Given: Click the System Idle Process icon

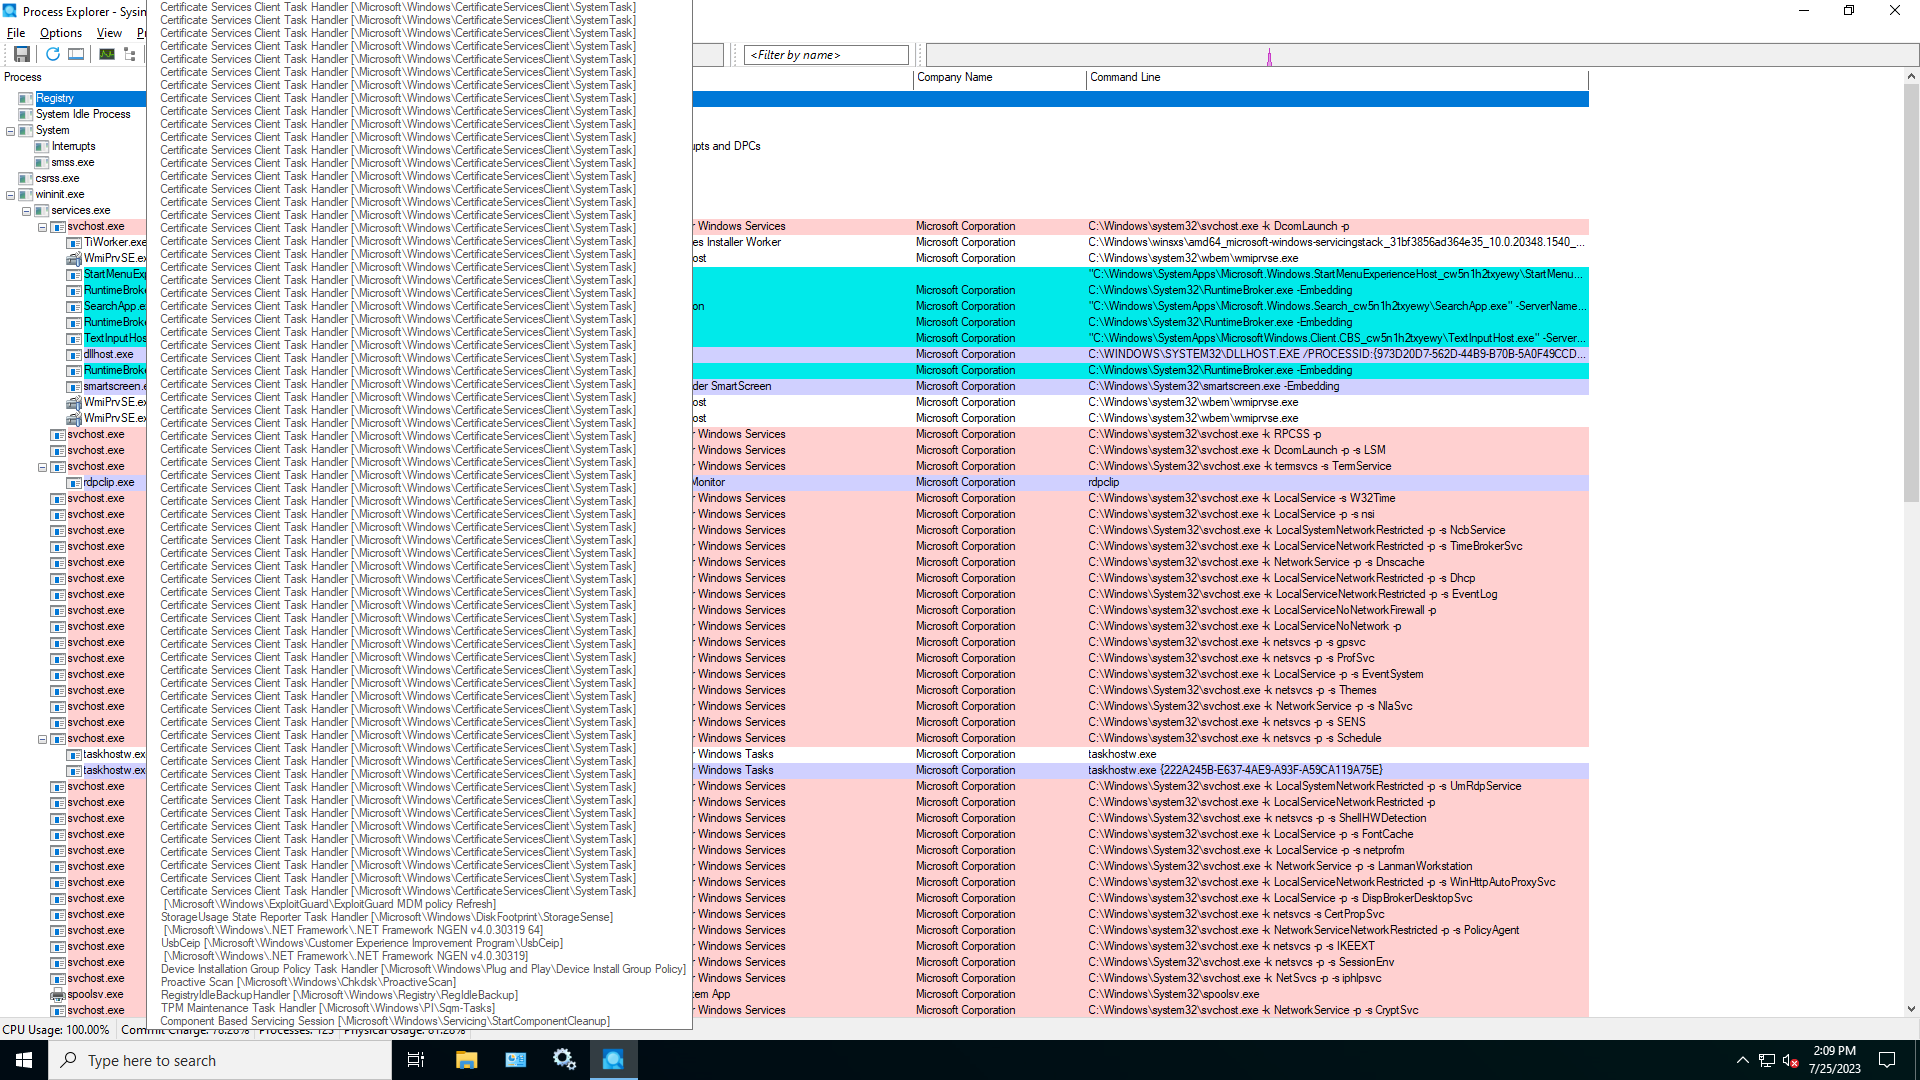Looking at the screenshot, I should (x=26, y=114).
